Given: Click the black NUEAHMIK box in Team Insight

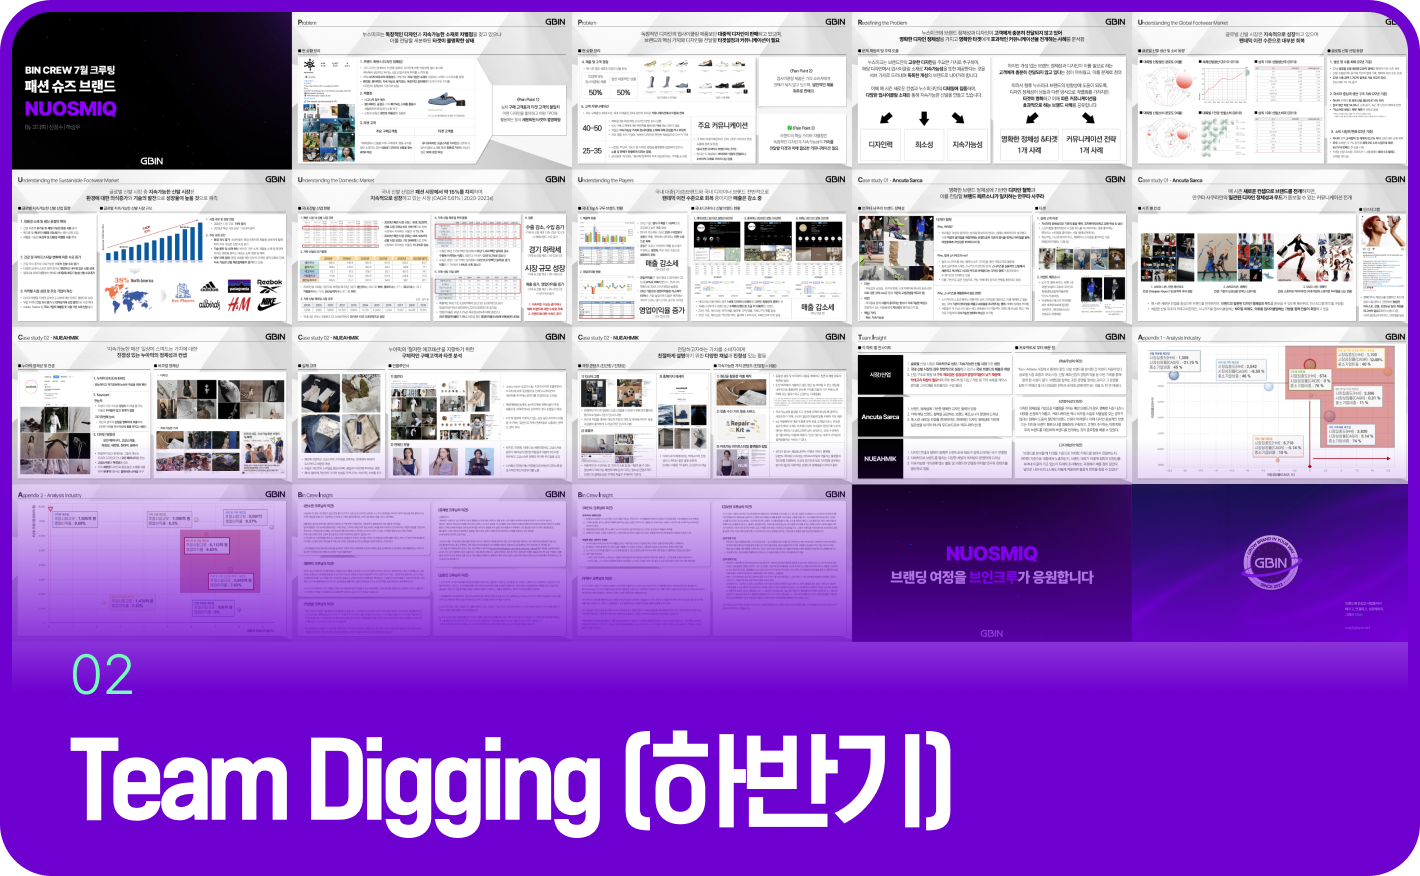Looking at the screenshot, I should coord(880,458).
